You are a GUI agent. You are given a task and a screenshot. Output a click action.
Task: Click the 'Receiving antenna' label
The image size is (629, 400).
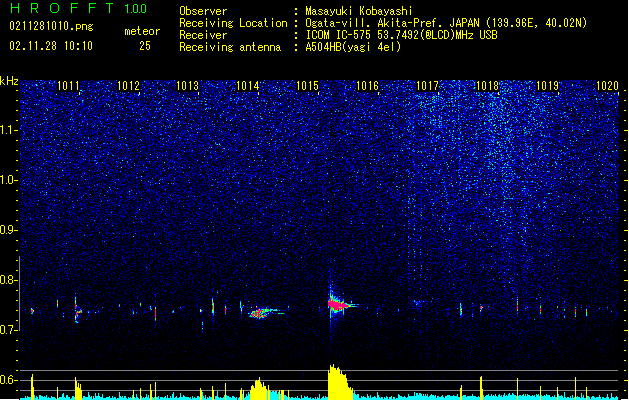point(230,47)
